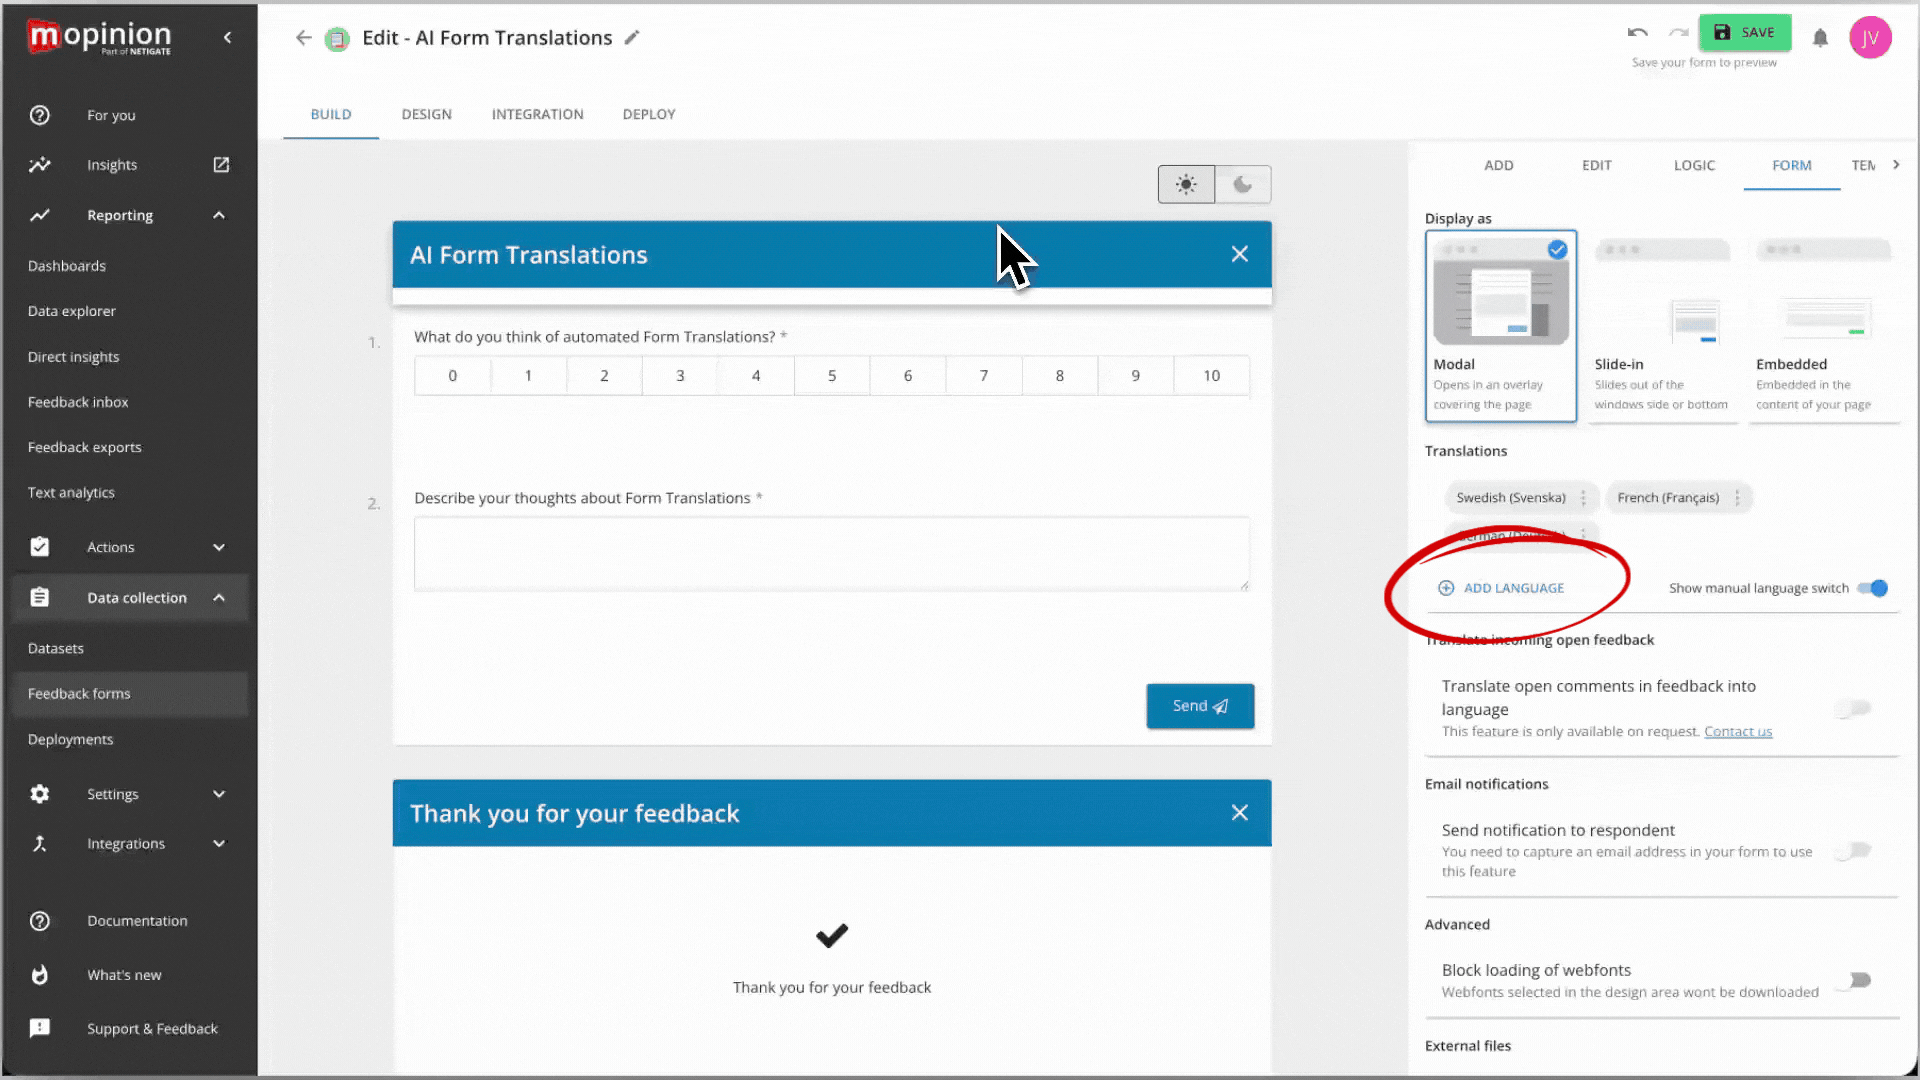This screenshot has height=1080, width=1920.
Task: Click the plus icon of Add Language
Action: pyautogui.click(x=1446, y=588)
